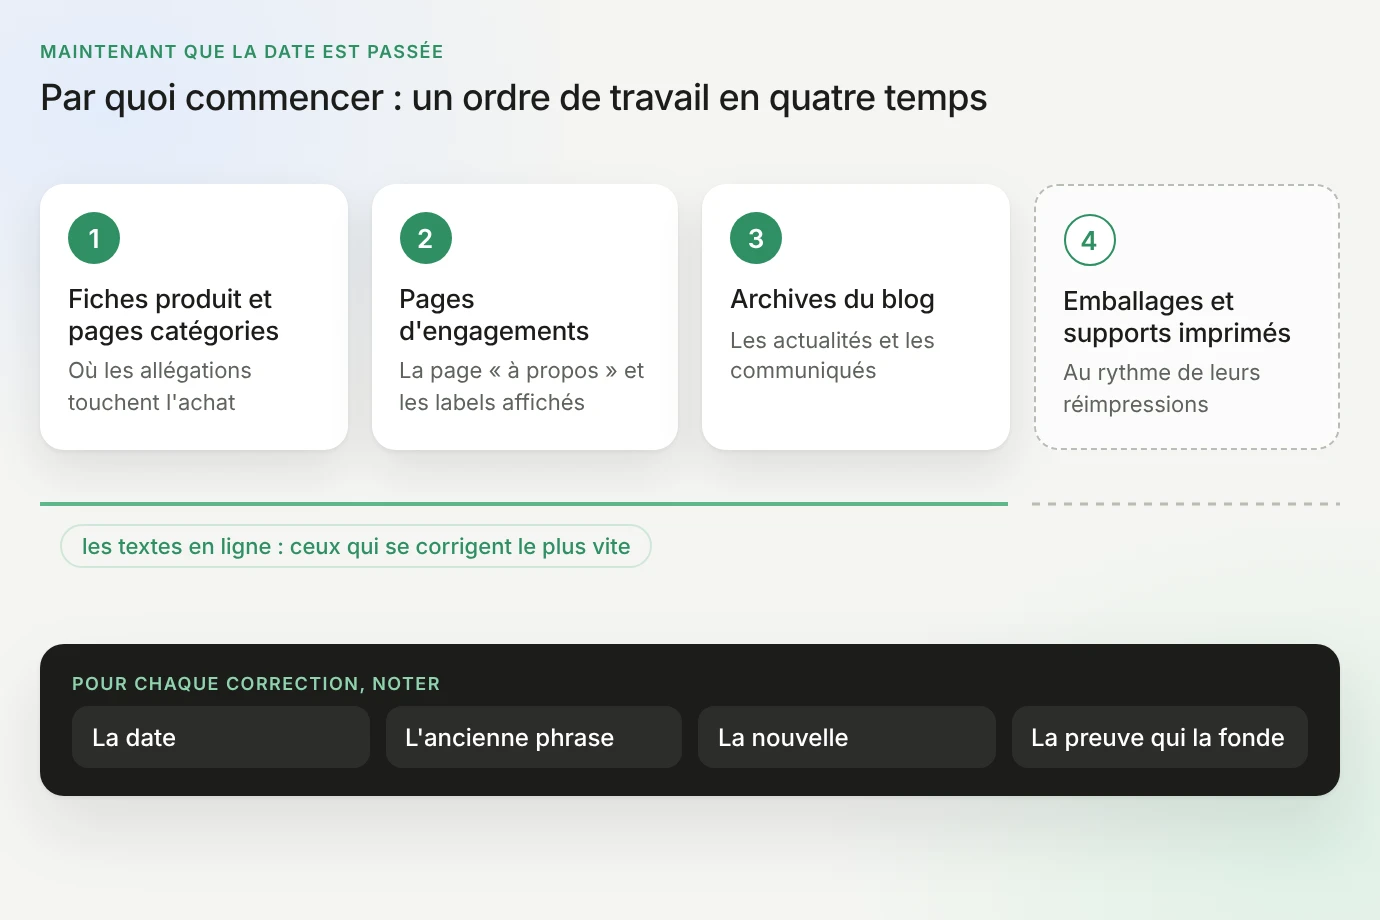Click the main title "Par quoi commencer"

pyautogui.click(x=514, y=98)
